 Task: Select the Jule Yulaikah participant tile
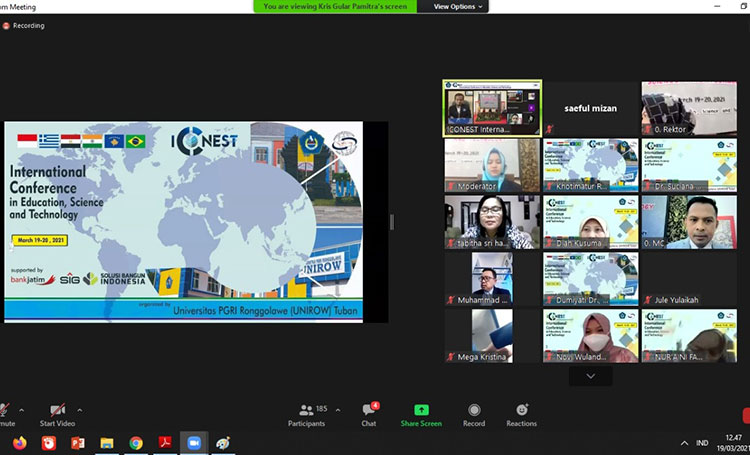pyautogui.click(x=689, y=279)
